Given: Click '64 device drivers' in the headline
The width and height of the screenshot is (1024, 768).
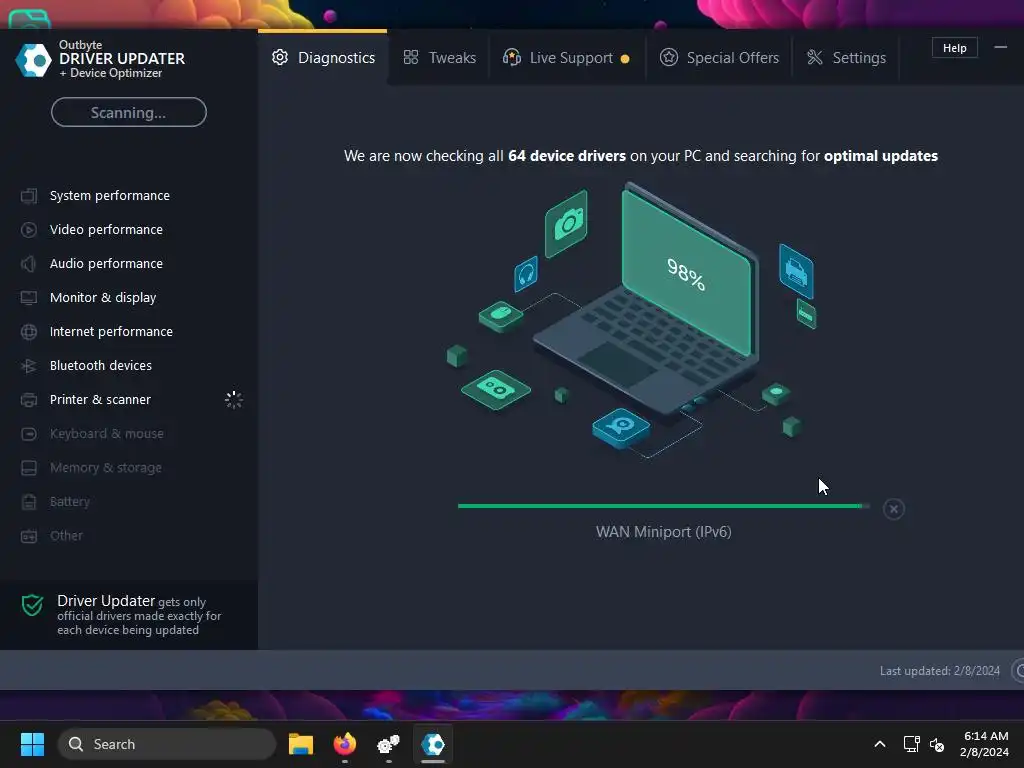Looking at the screenshot, I should click(x=567, y=156).
